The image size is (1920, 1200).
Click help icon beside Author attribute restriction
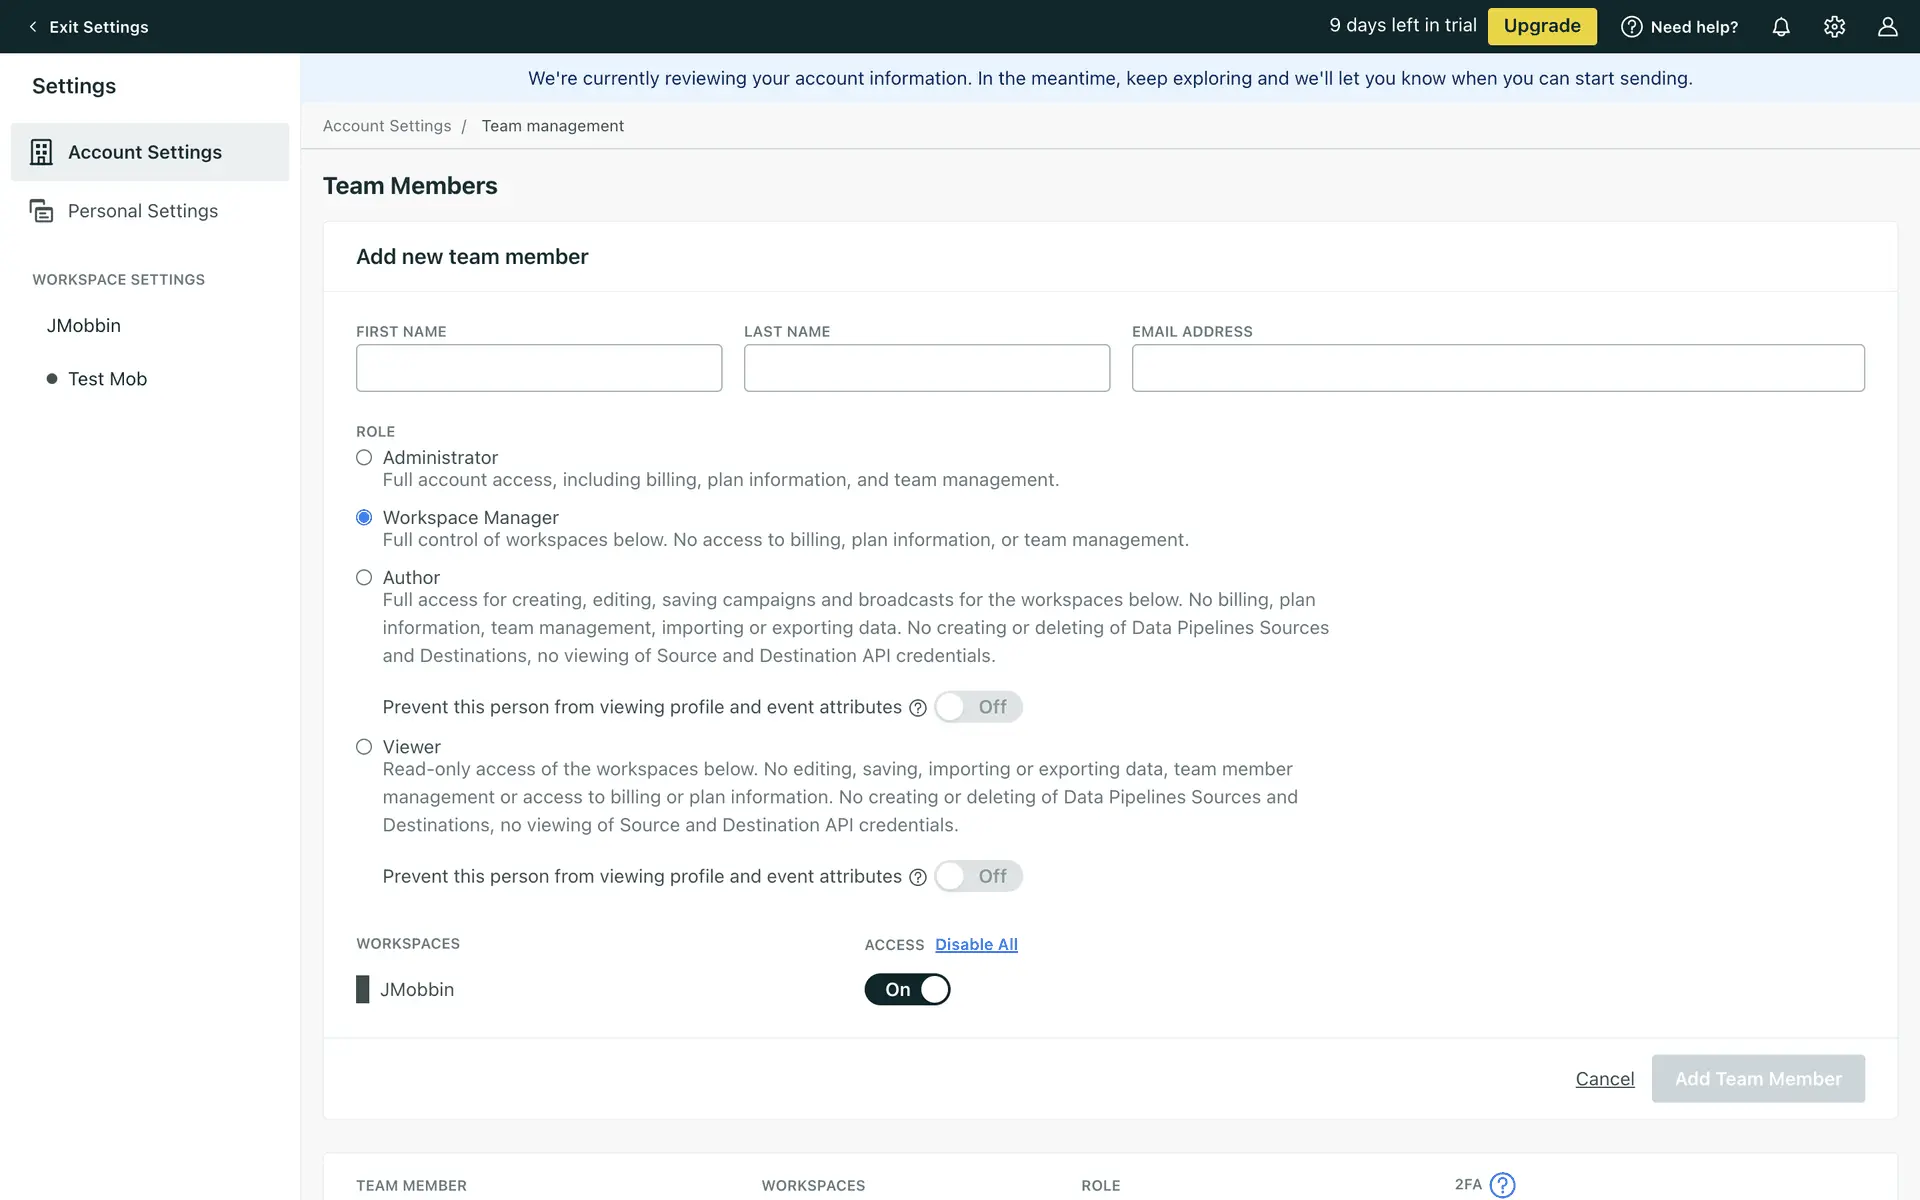click(918, 708)
